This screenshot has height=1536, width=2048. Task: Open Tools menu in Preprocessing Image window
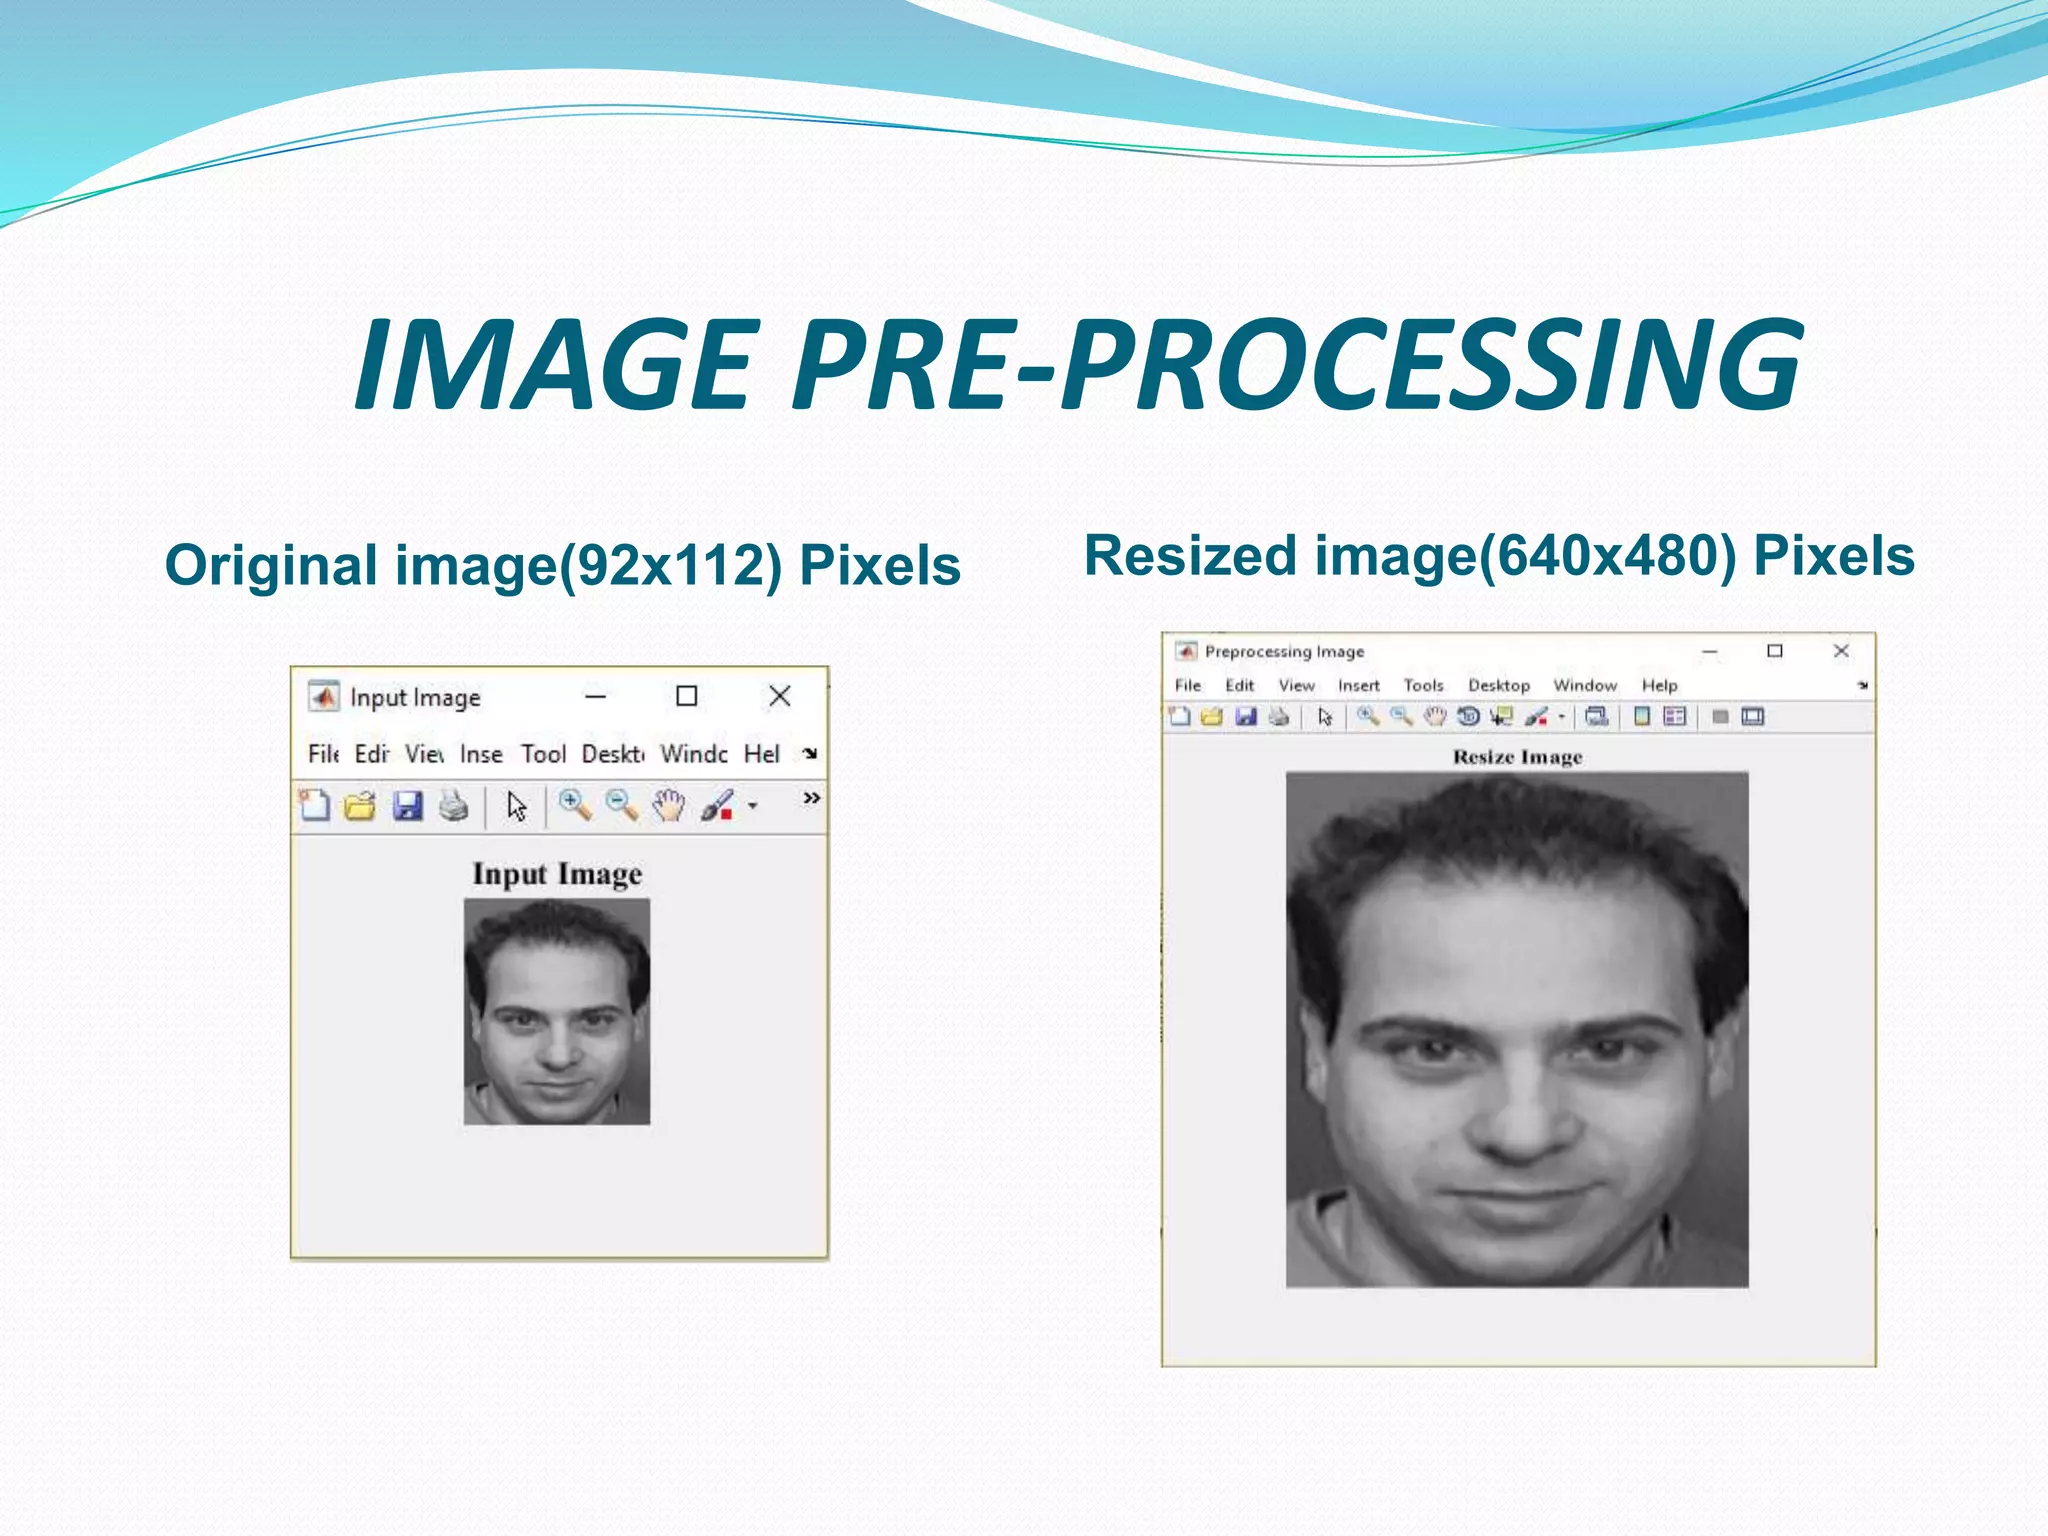(x=1423, y=685)
